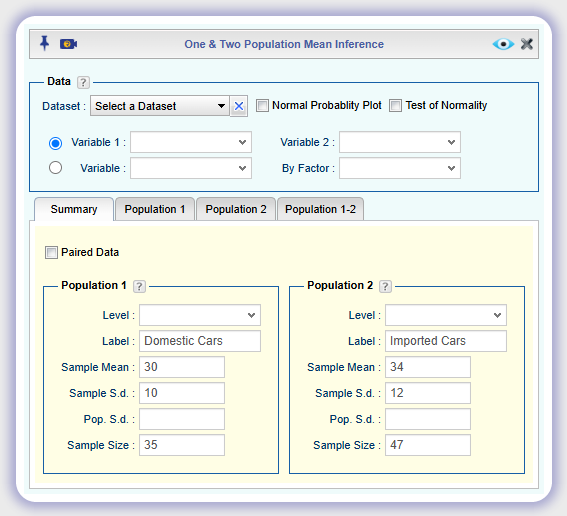Check the Test of Normality box
This screenshot has width=567, height=516.
tap(395, 106)
